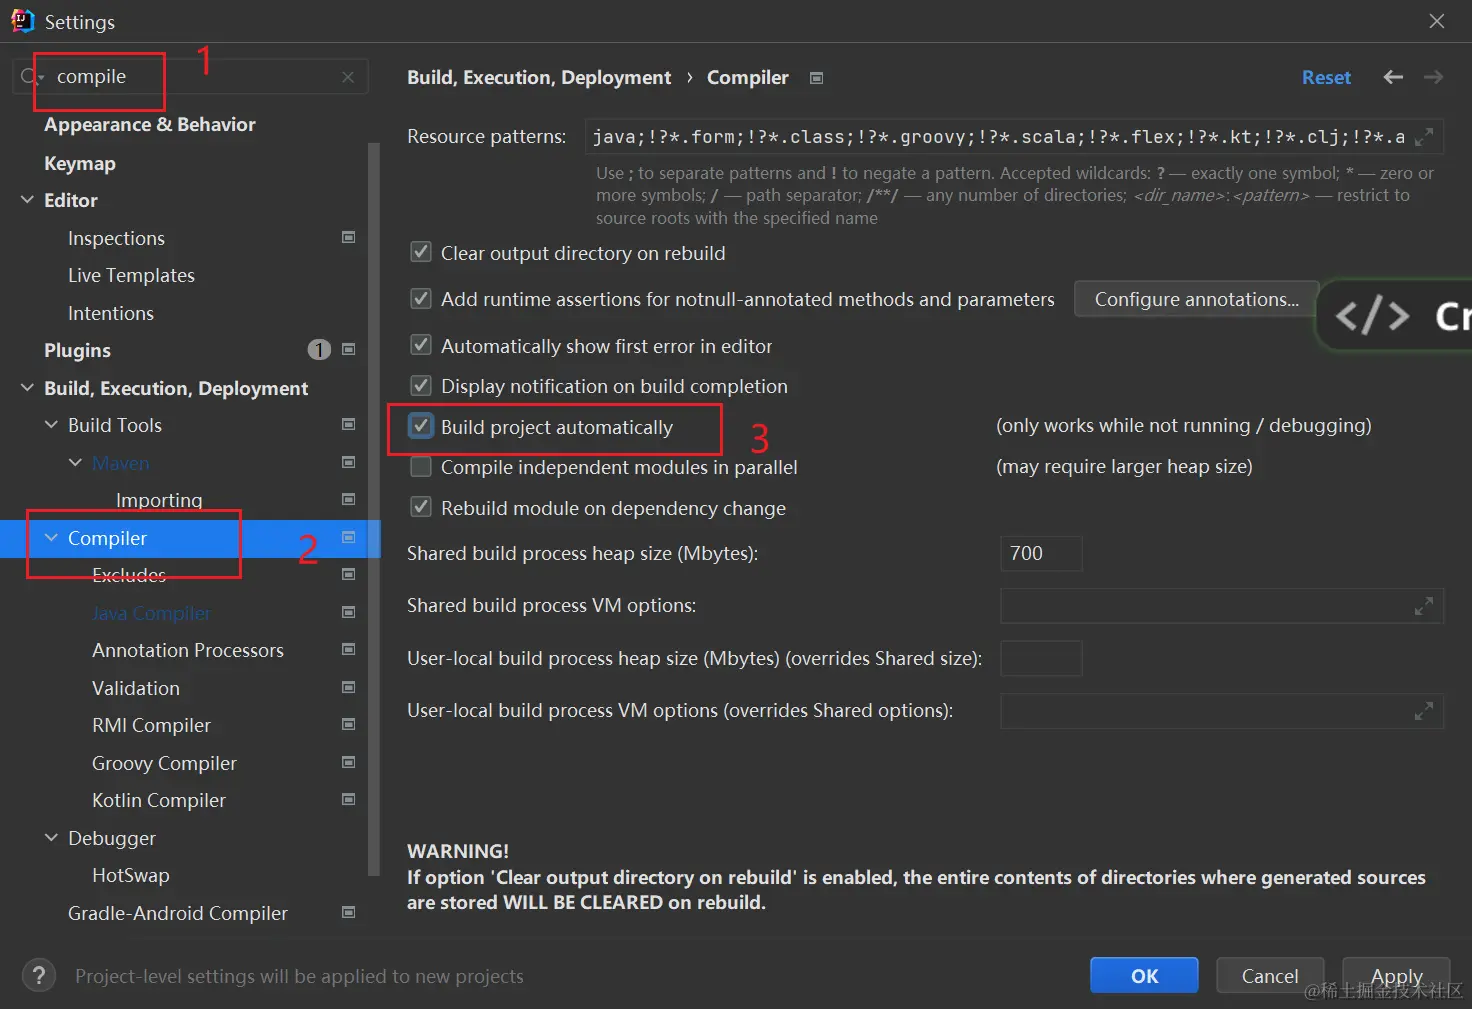
Task: Toggle Clear output directory on rebuild
Action: point(421,253)
